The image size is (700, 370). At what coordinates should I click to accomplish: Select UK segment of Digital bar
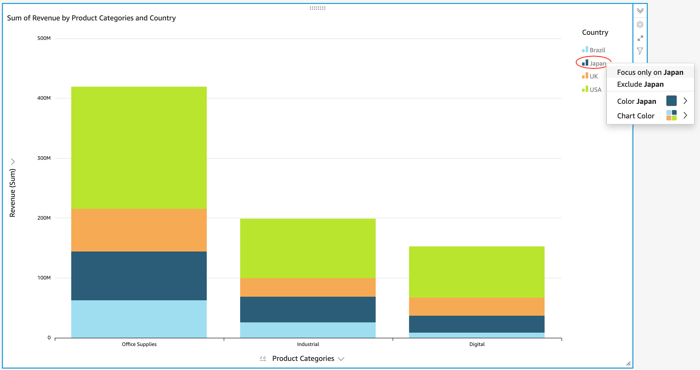(477, 307)
